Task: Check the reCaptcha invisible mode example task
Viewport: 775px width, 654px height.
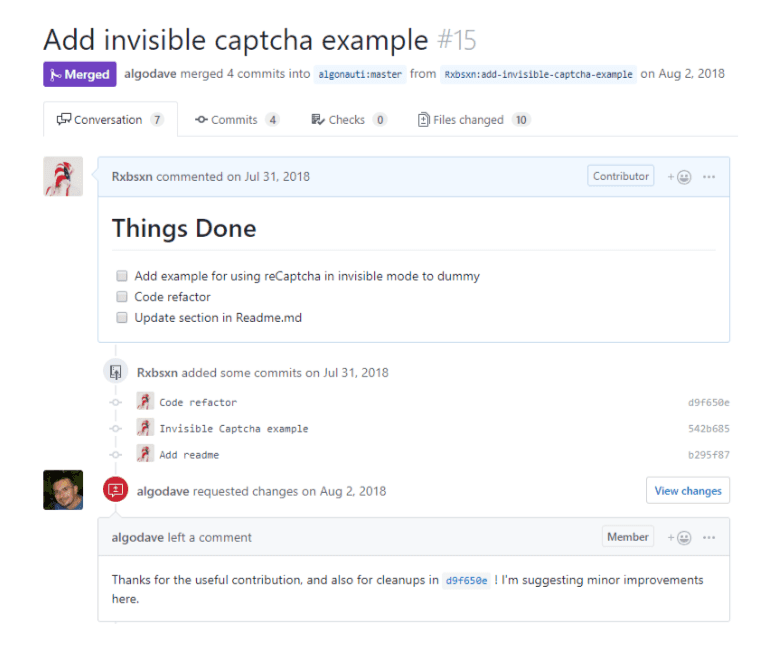Action: click(x=122, y=276)
